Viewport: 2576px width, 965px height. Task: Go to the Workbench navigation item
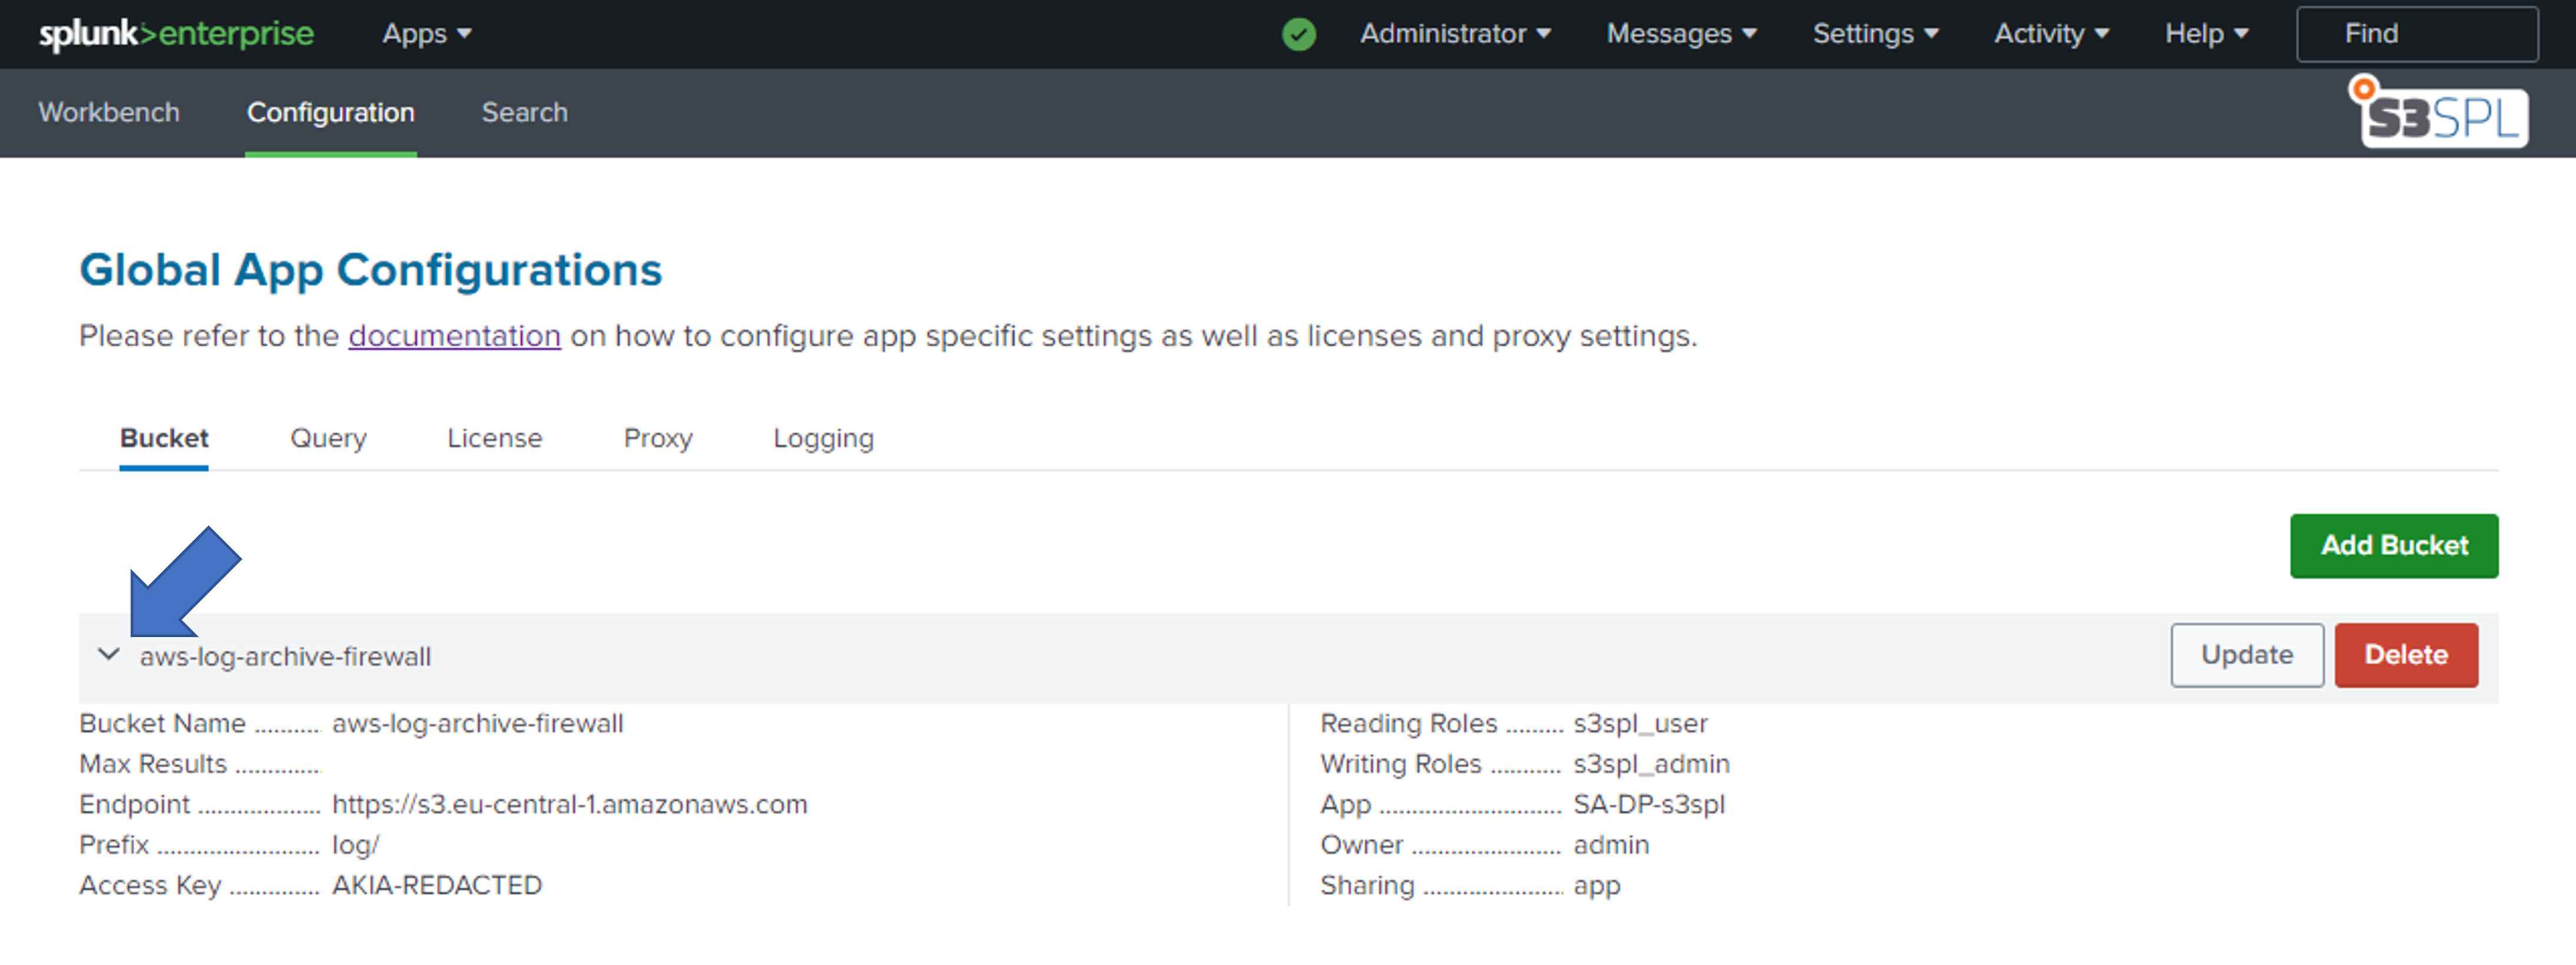pos(109,113)
